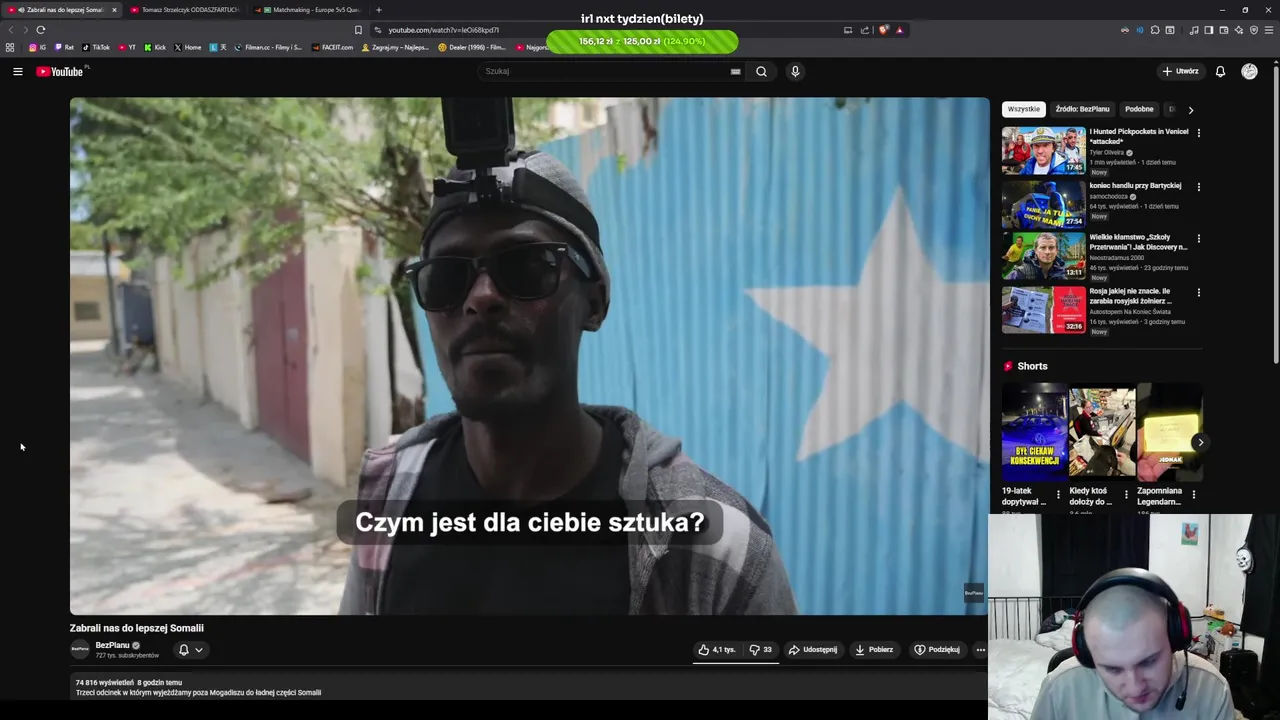This screenshot has width=1280, height=720.
Task: Open options for Rosja jakiej nie znacie video
Action: point(1198,292)
